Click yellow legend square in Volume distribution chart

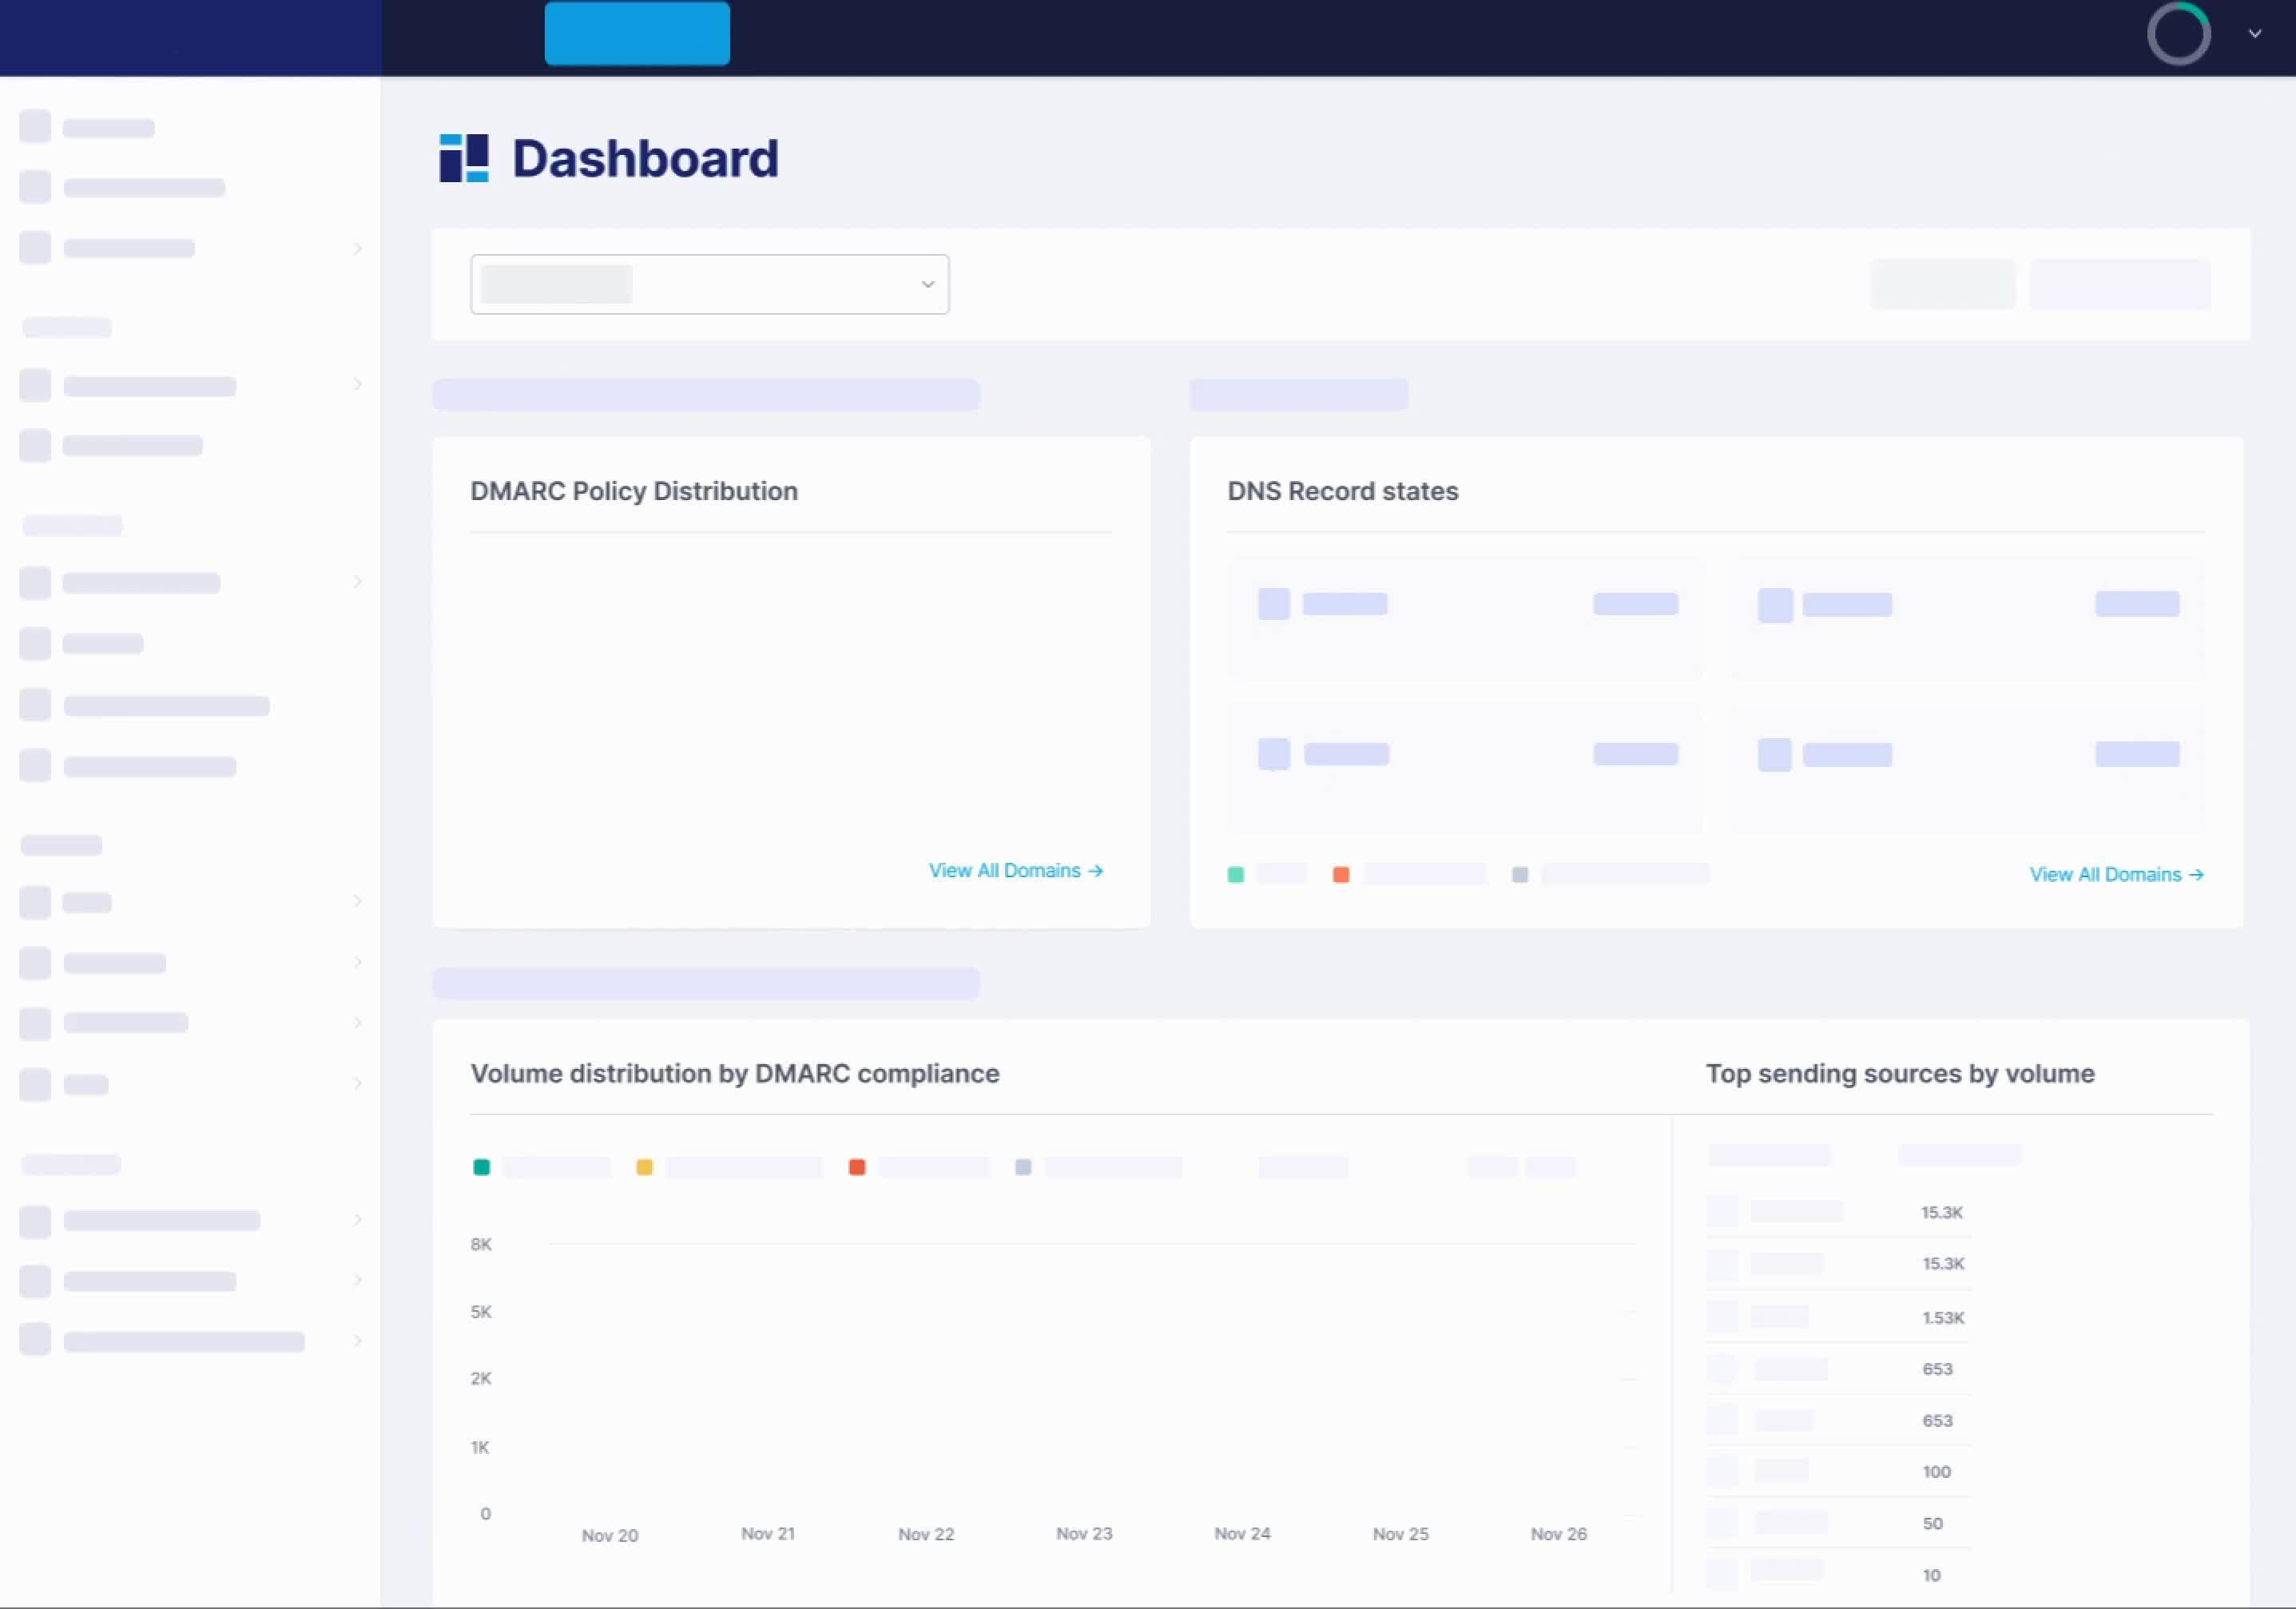[644, 1167]
